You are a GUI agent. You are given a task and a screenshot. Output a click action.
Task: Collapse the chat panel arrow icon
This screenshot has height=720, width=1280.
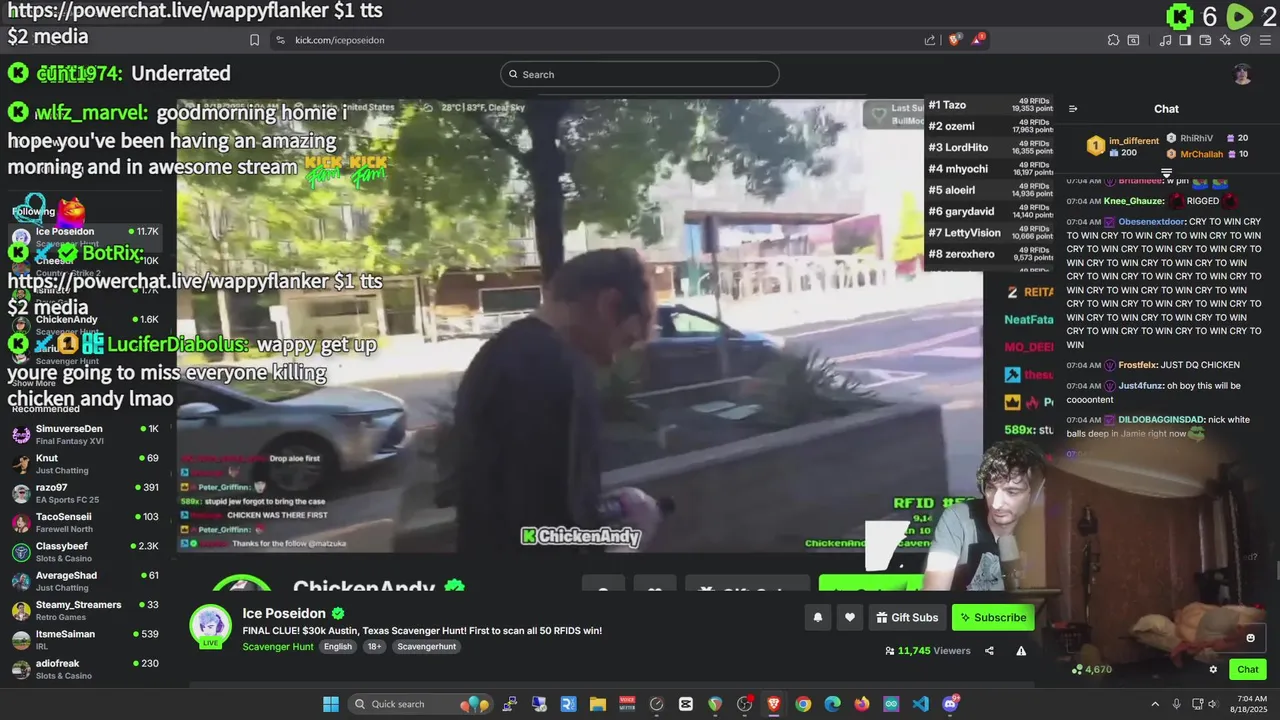click(1073, 109)
